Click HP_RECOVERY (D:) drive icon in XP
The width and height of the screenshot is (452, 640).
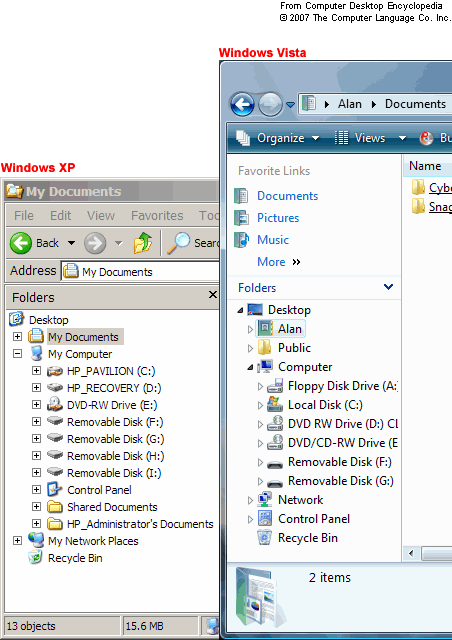point(55,388)
